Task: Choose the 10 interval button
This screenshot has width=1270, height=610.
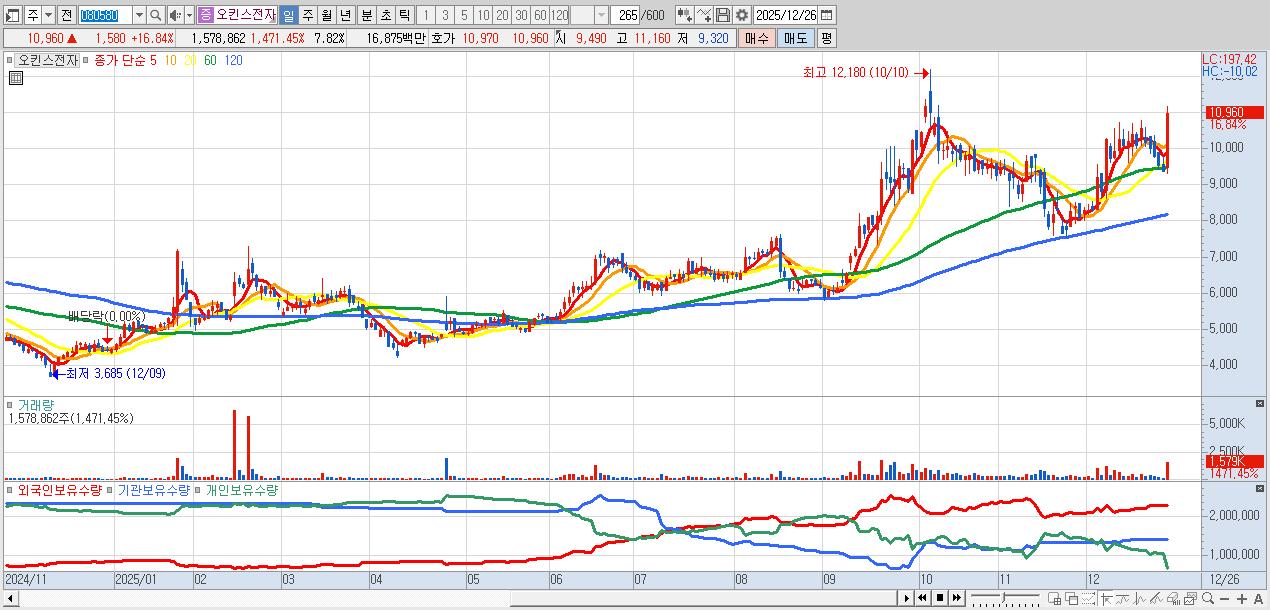Action: click(482, 15)
